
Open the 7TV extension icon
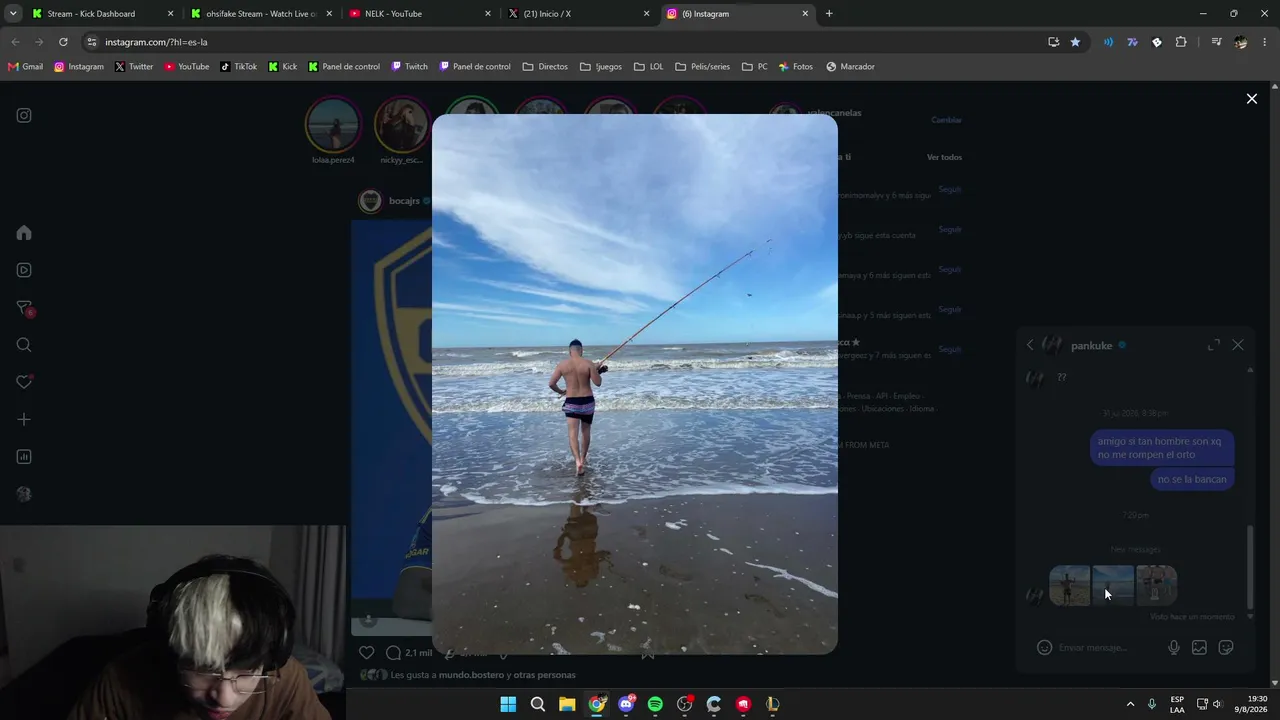1132,42
